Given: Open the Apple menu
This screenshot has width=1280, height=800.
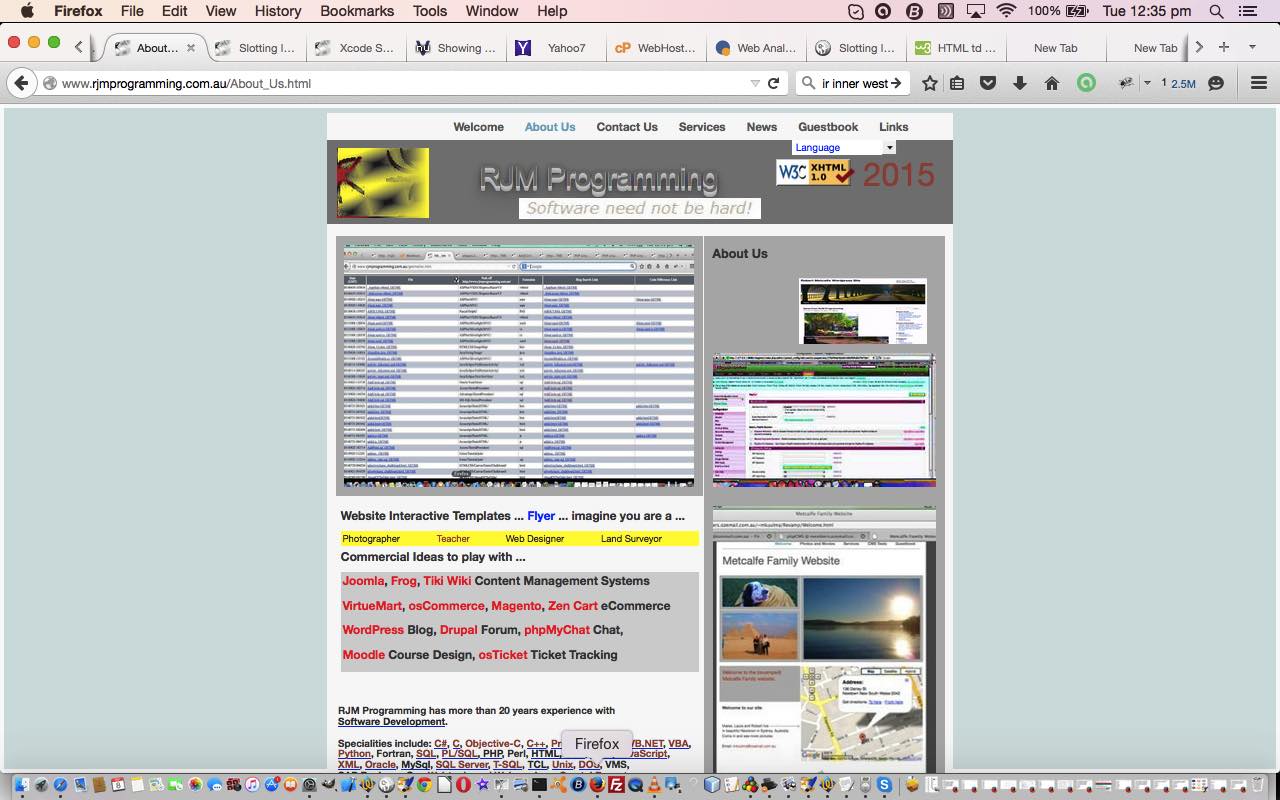Looking at the screenshot, I should (x=27, y=11).
